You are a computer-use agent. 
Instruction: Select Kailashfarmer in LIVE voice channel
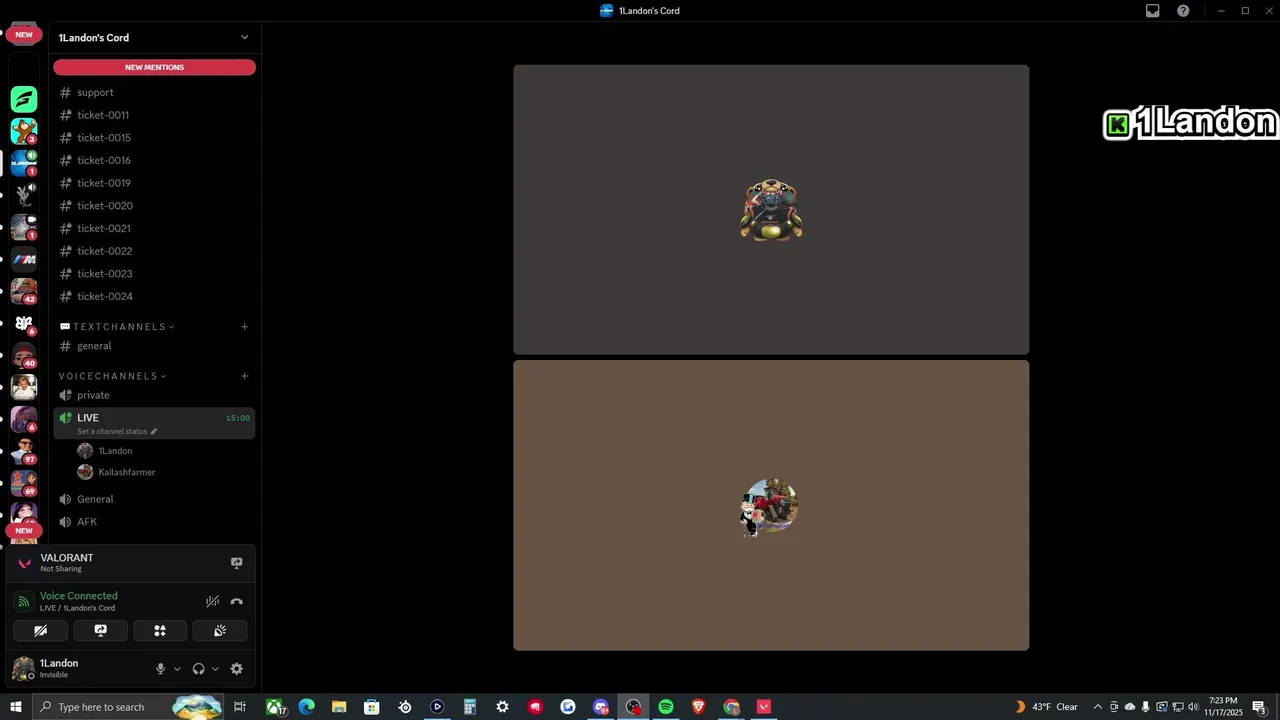(x=164, y=472)
